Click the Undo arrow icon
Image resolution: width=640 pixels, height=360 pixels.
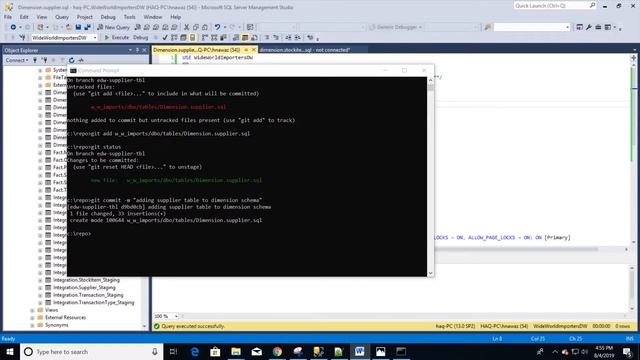[217, 27]
